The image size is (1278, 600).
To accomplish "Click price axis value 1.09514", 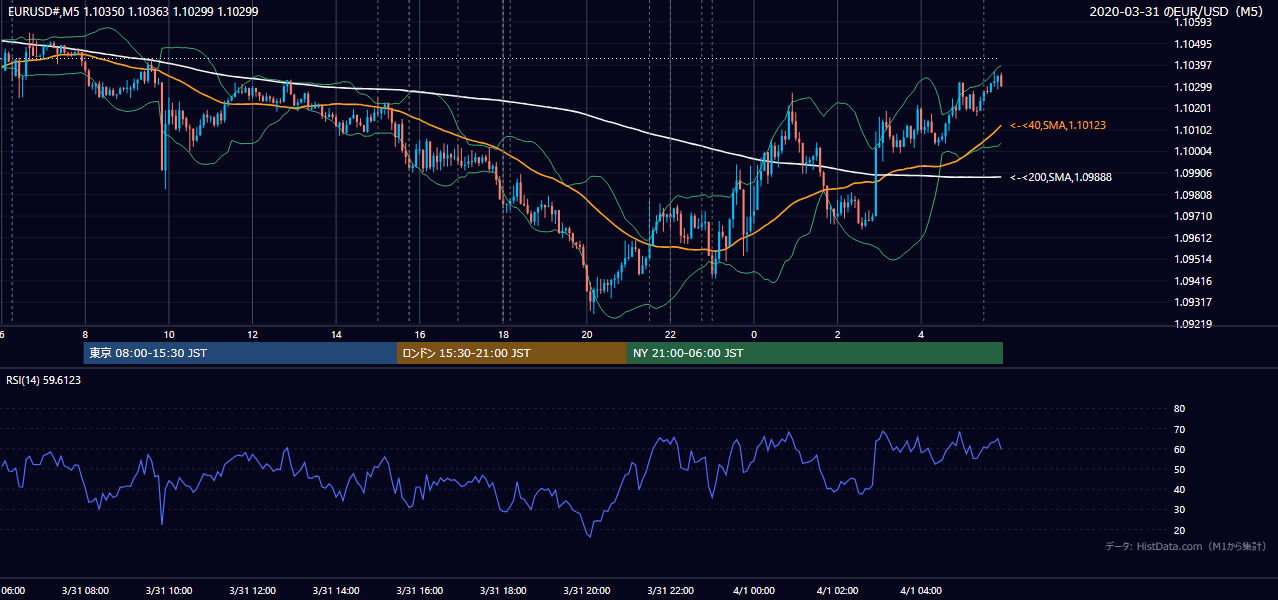I will point(1193,260).
